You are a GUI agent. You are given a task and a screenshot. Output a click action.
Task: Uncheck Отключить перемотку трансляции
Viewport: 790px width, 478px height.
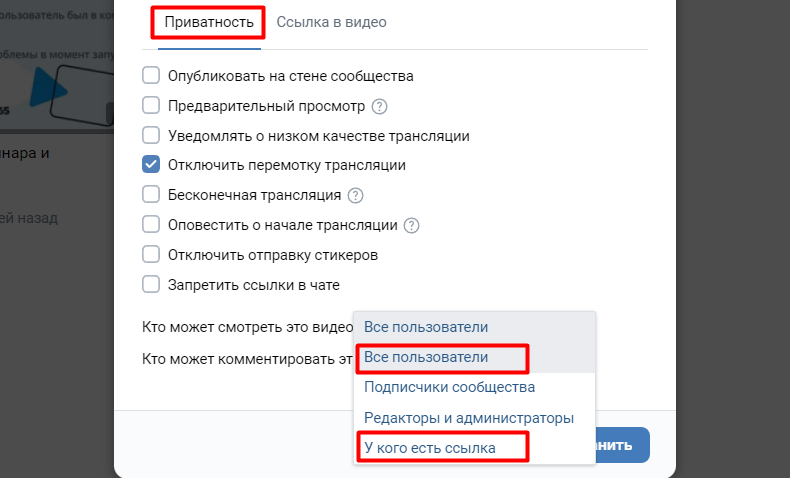point(151,166)
